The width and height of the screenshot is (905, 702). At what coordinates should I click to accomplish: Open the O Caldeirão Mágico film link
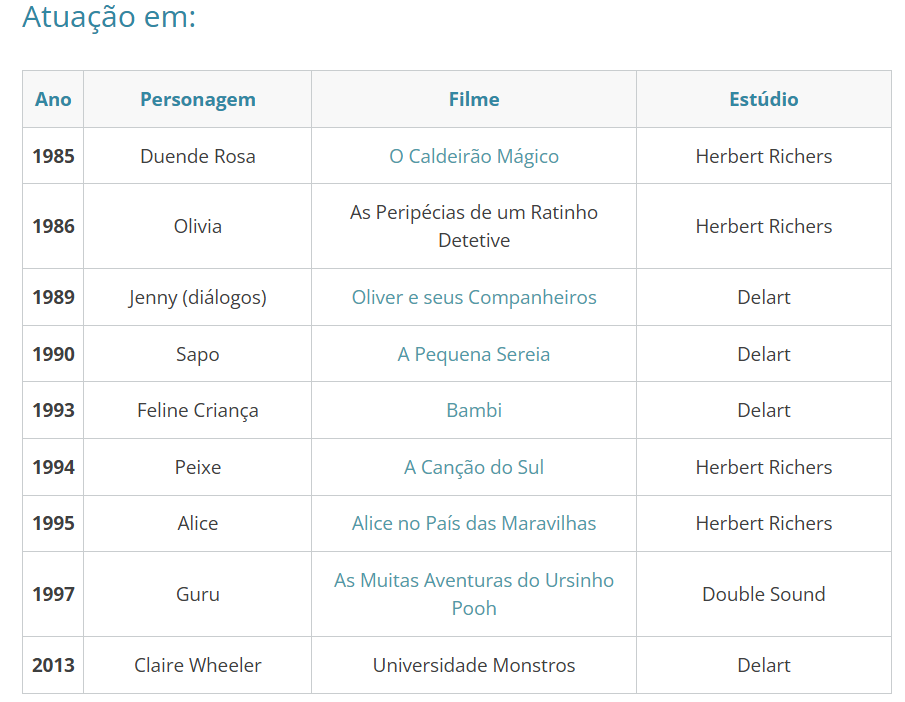pos(474,156)
